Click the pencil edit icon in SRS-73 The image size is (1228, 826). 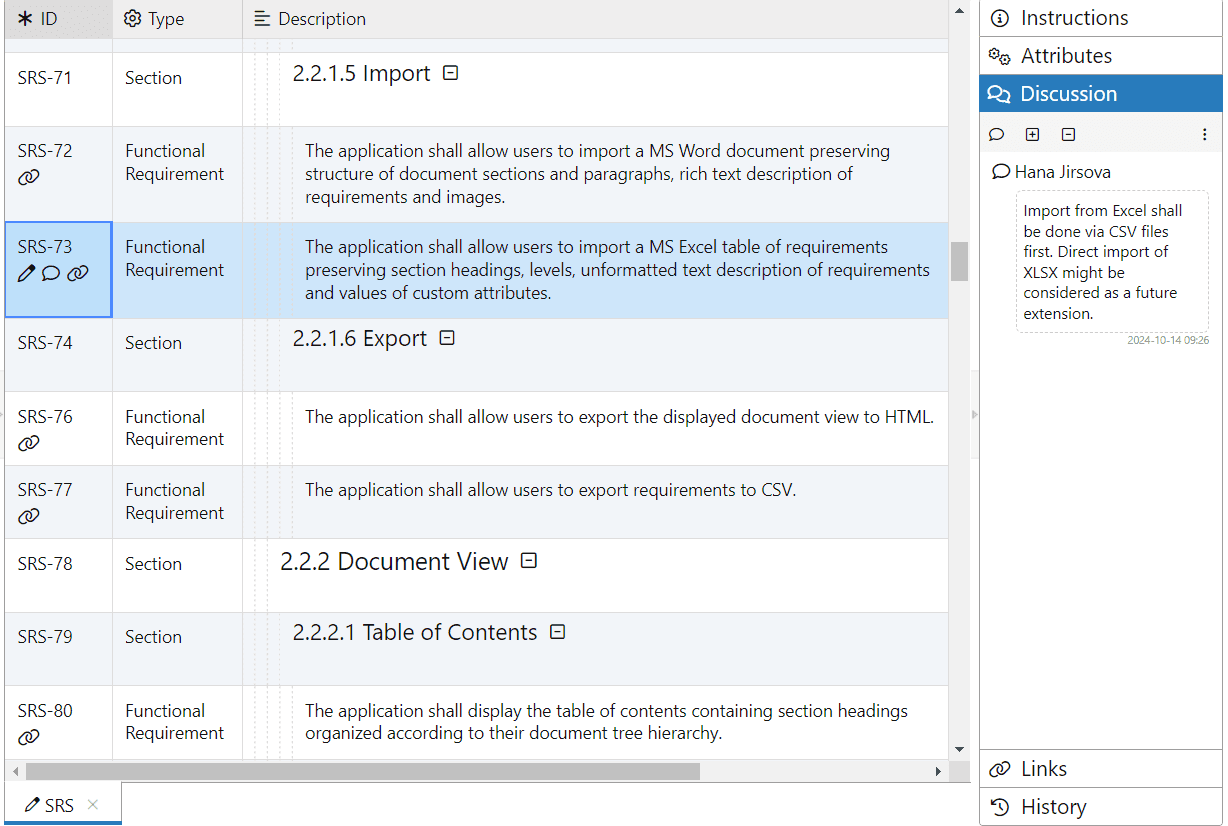(26, 273)
